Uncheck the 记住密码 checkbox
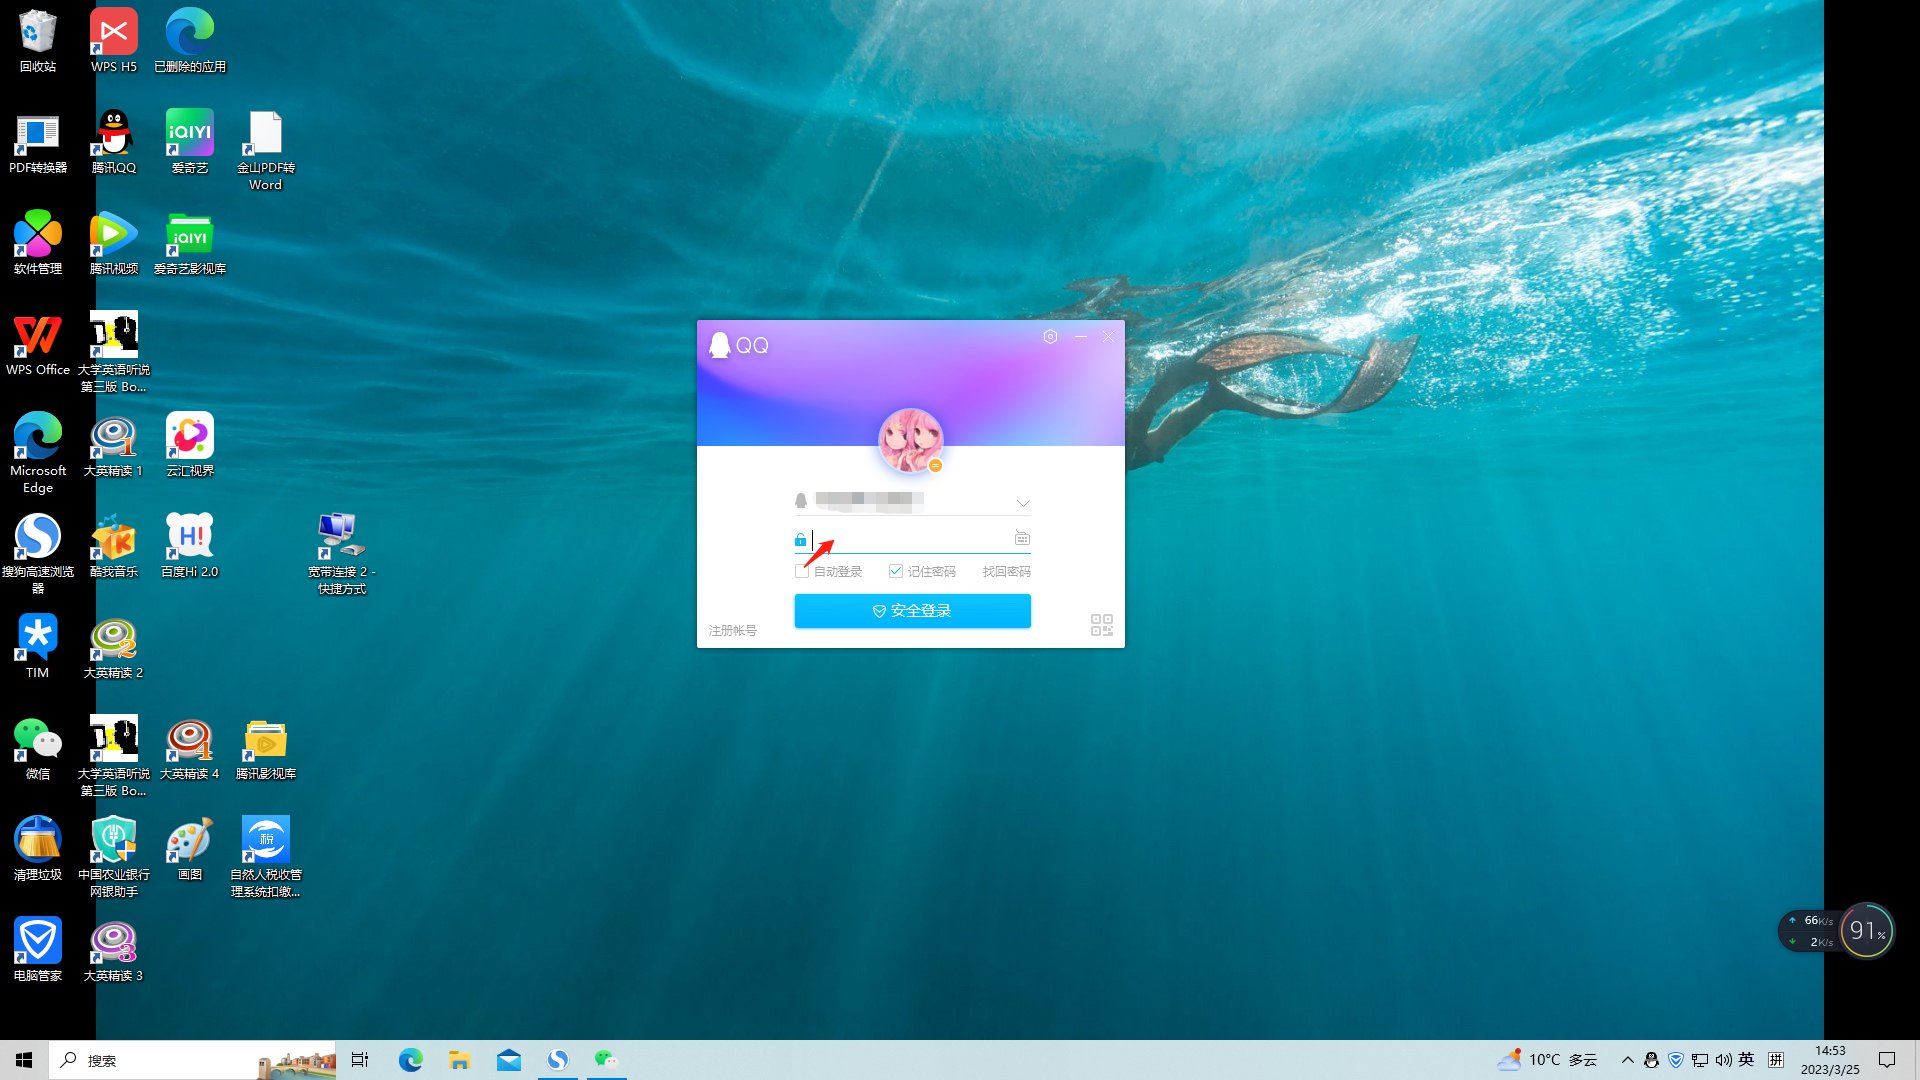 tap(896, 571)
